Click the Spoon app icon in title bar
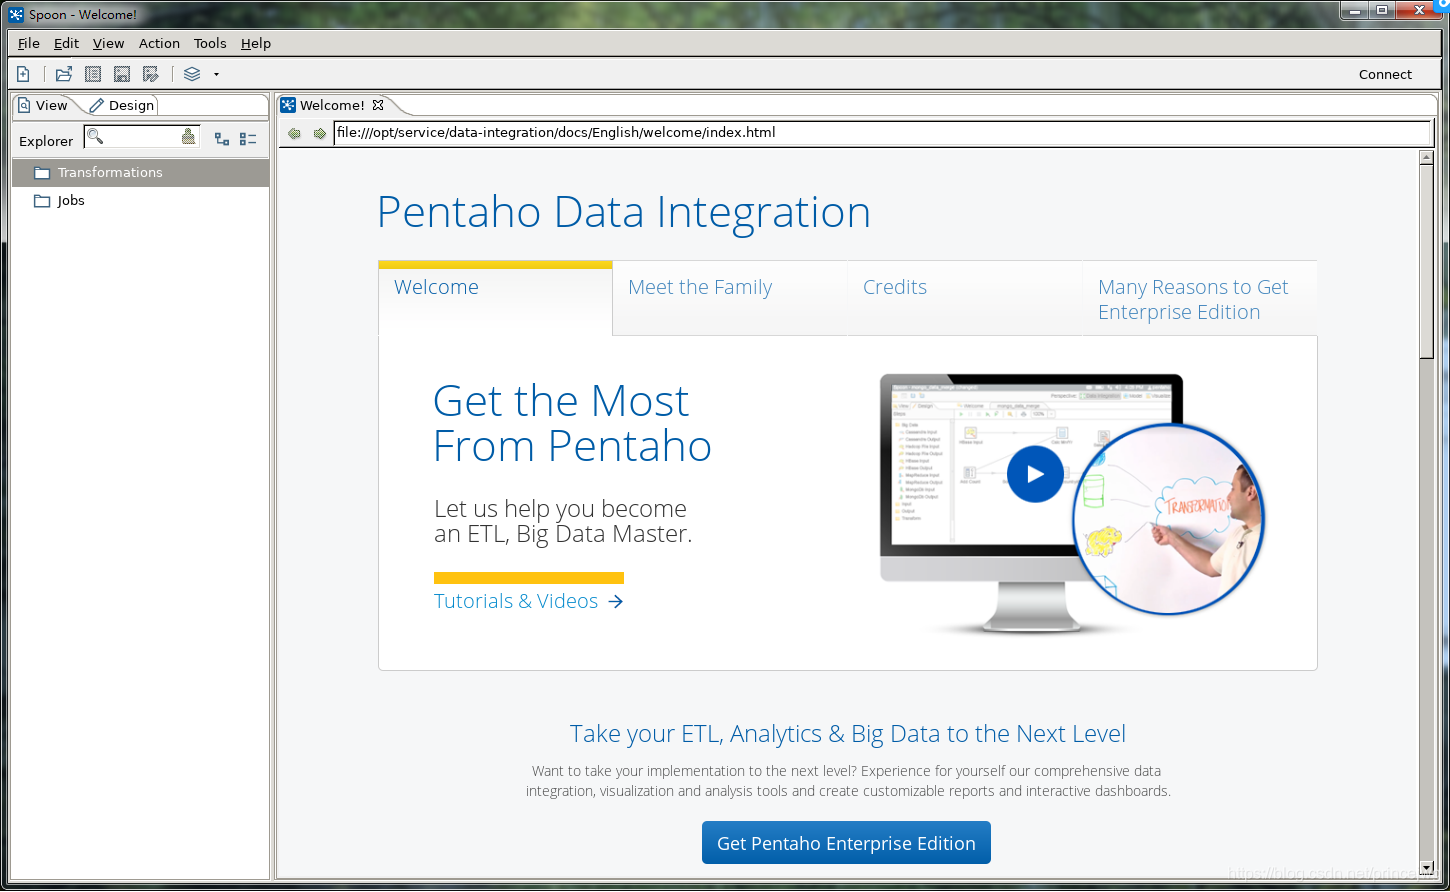The width and height of the screenshot is (1450, 892). tap(16, 14)
